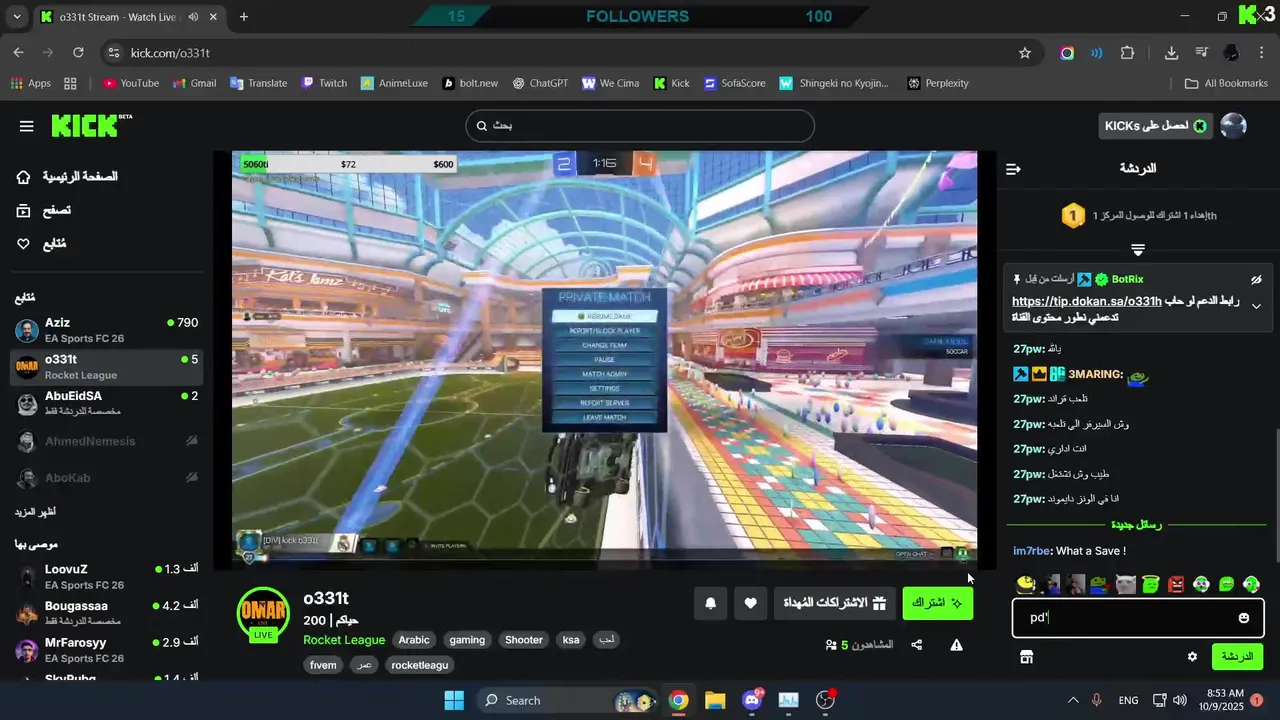This screenshot has height=720, width=1280.
Task: Reload the page
Action: [78, 53]
